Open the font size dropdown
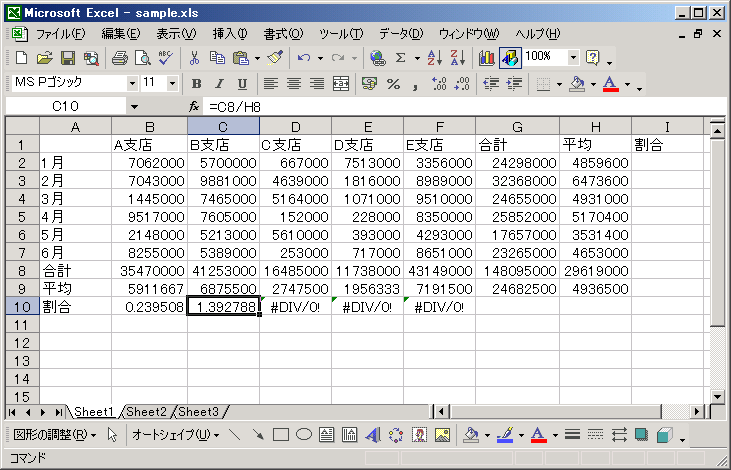This screenshot has width=731, height=470. point(172,83)
